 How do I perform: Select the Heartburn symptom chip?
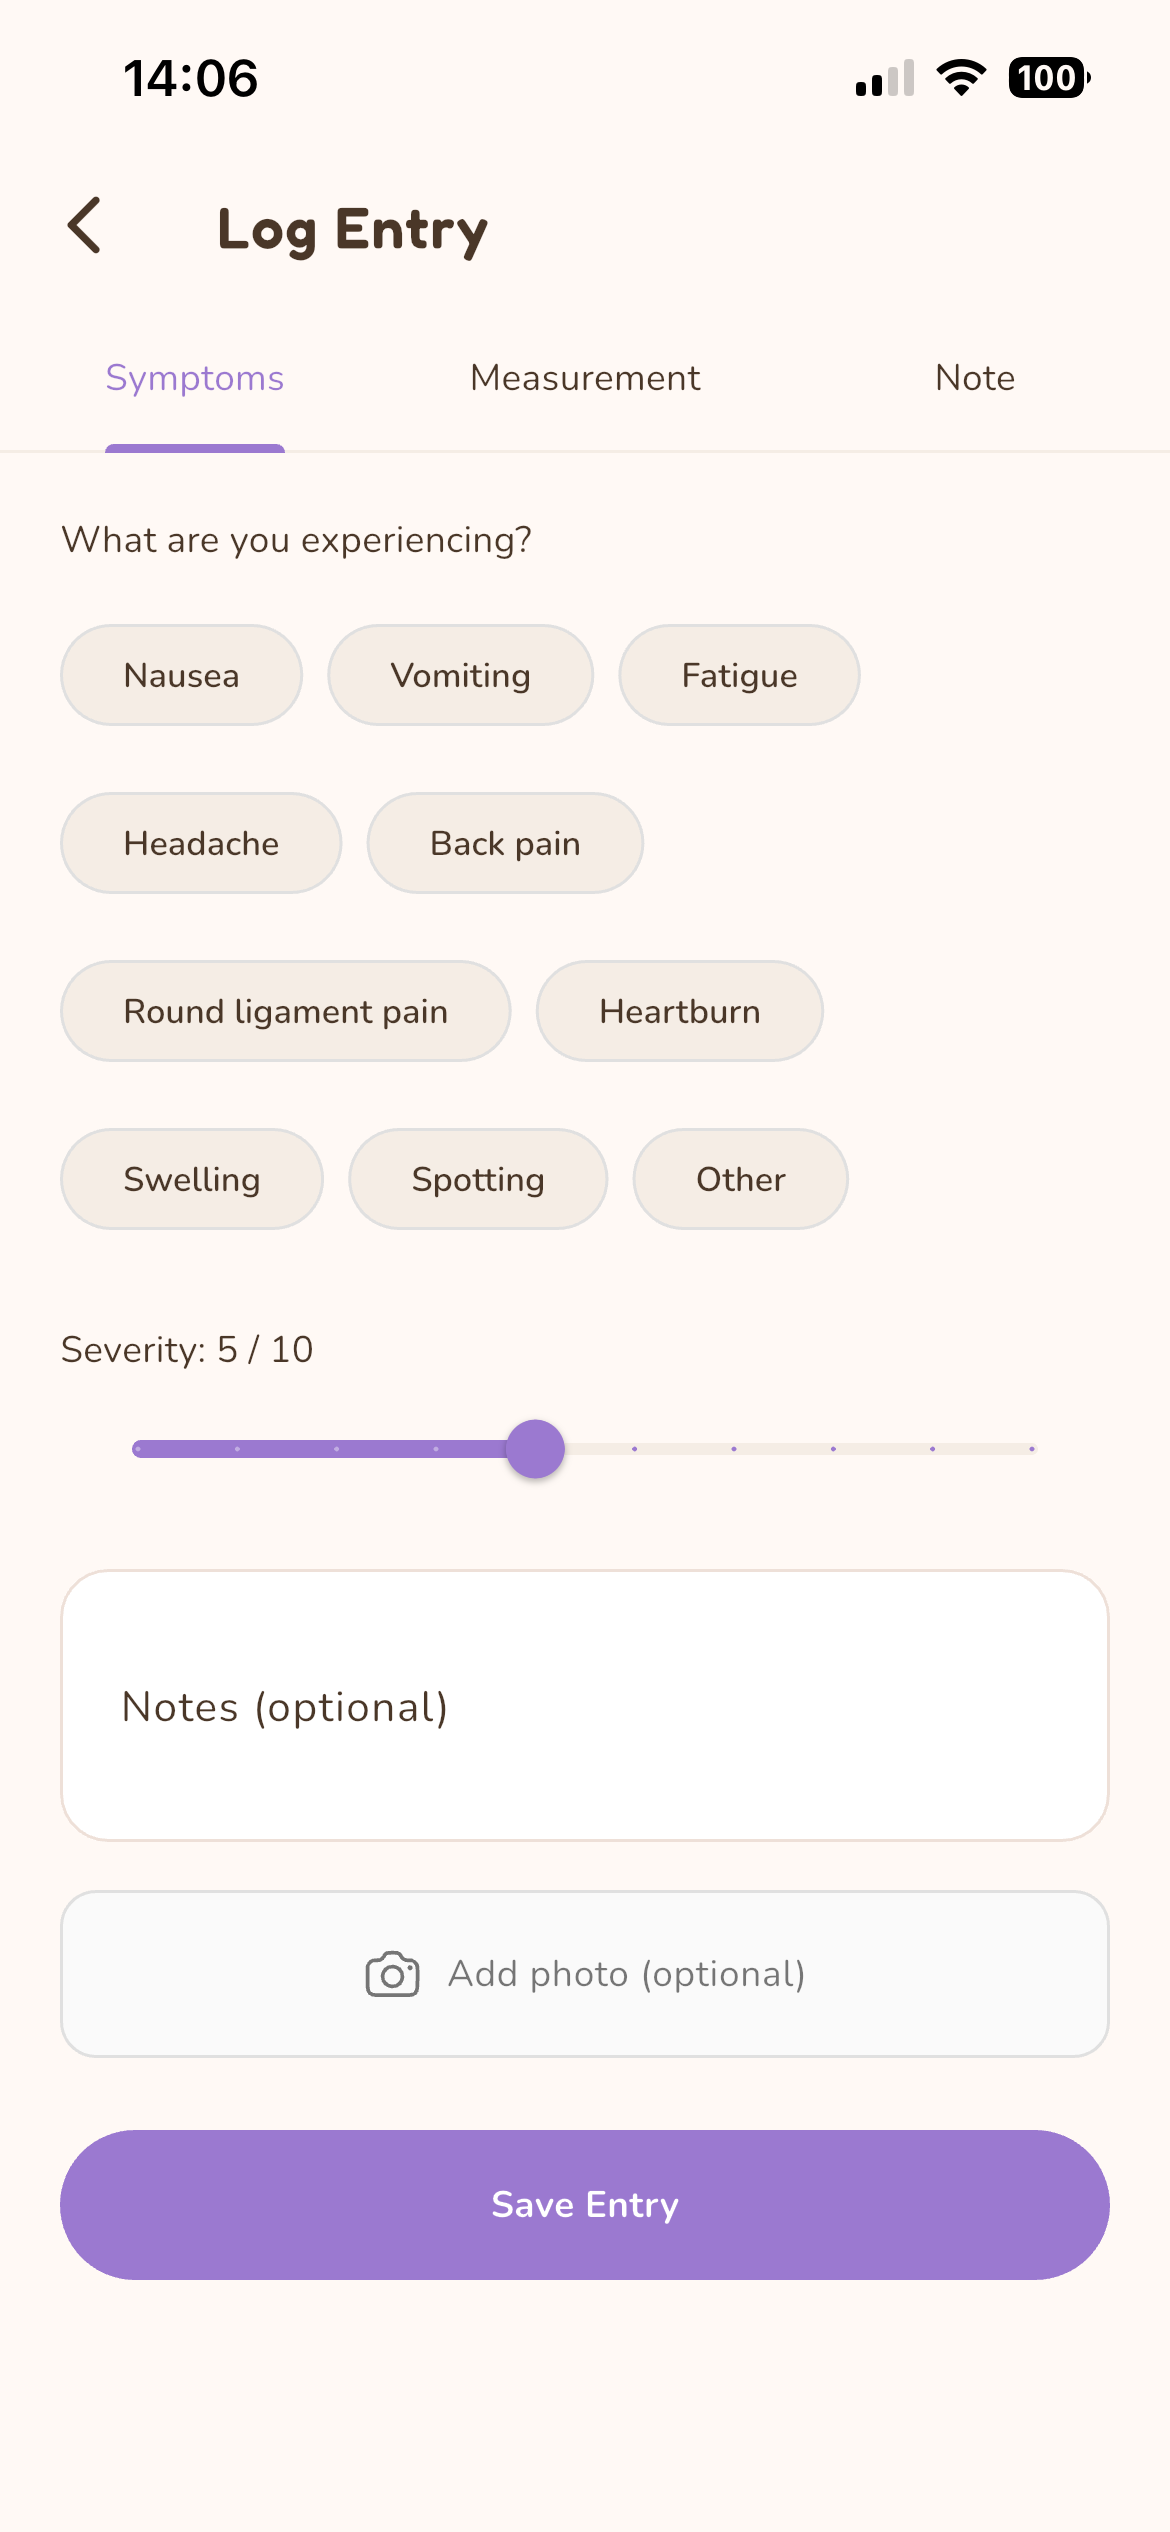(x=679, y=1011)
